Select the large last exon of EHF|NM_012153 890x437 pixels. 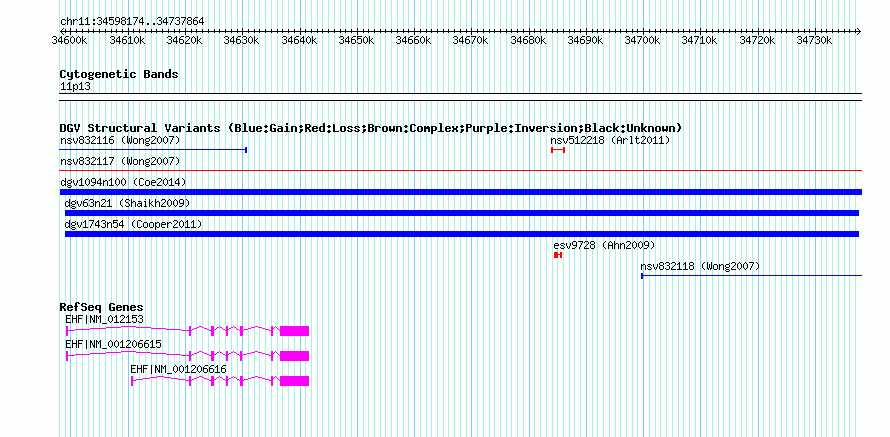(x=295, y=331)
